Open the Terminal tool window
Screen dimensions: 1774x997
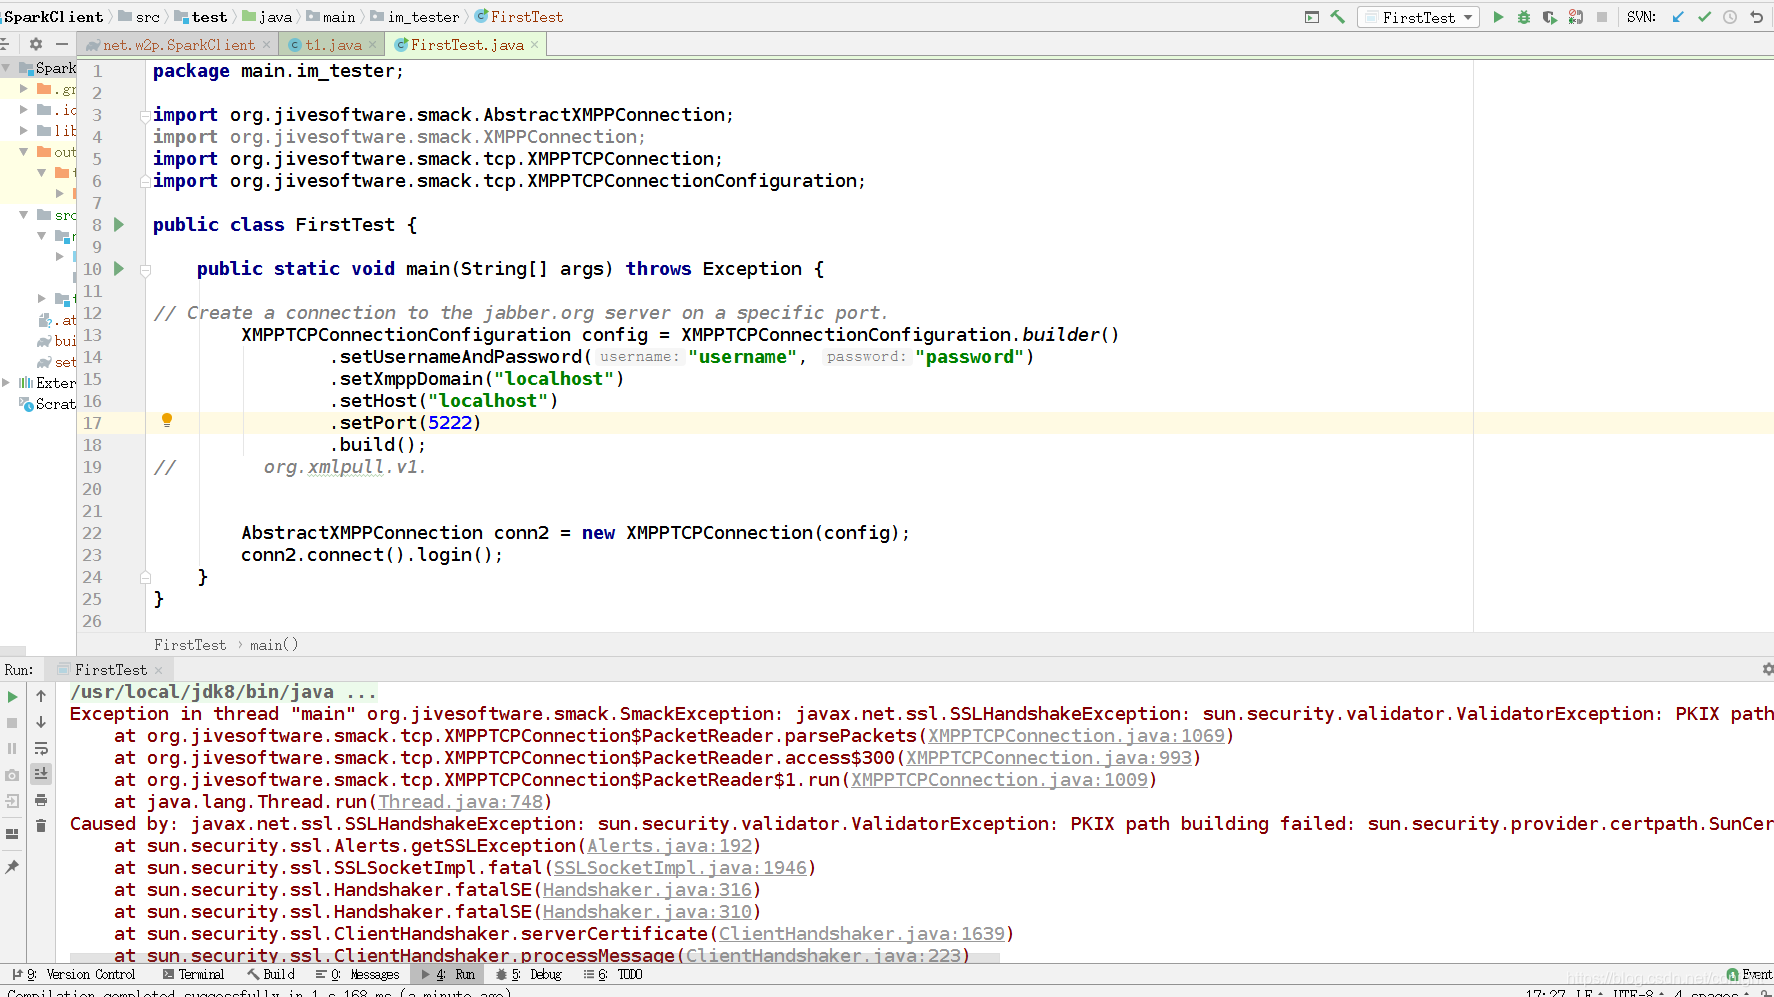coord(194,974)
